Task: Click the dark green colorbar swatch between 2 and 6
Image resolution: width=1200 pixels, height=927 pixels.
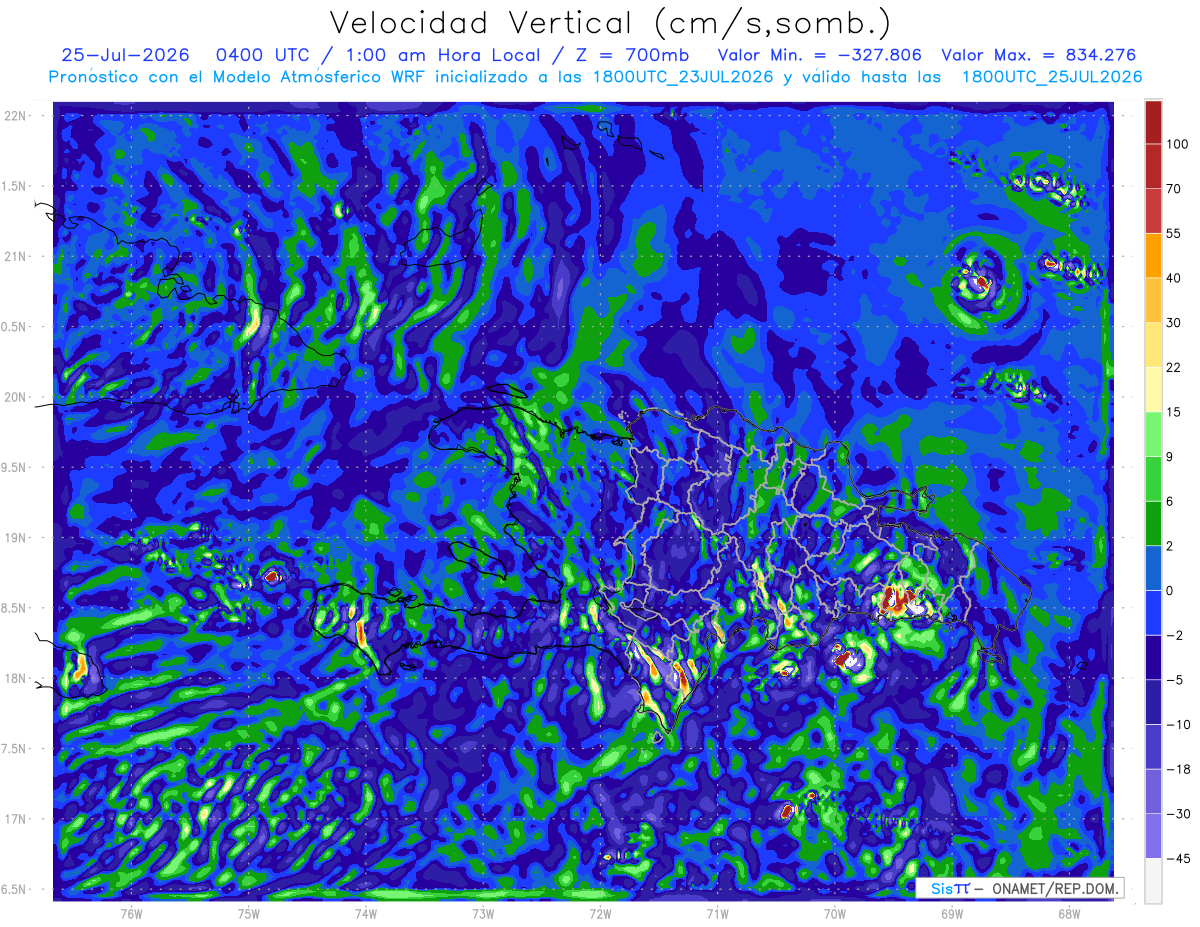Action: [1153, 523]
